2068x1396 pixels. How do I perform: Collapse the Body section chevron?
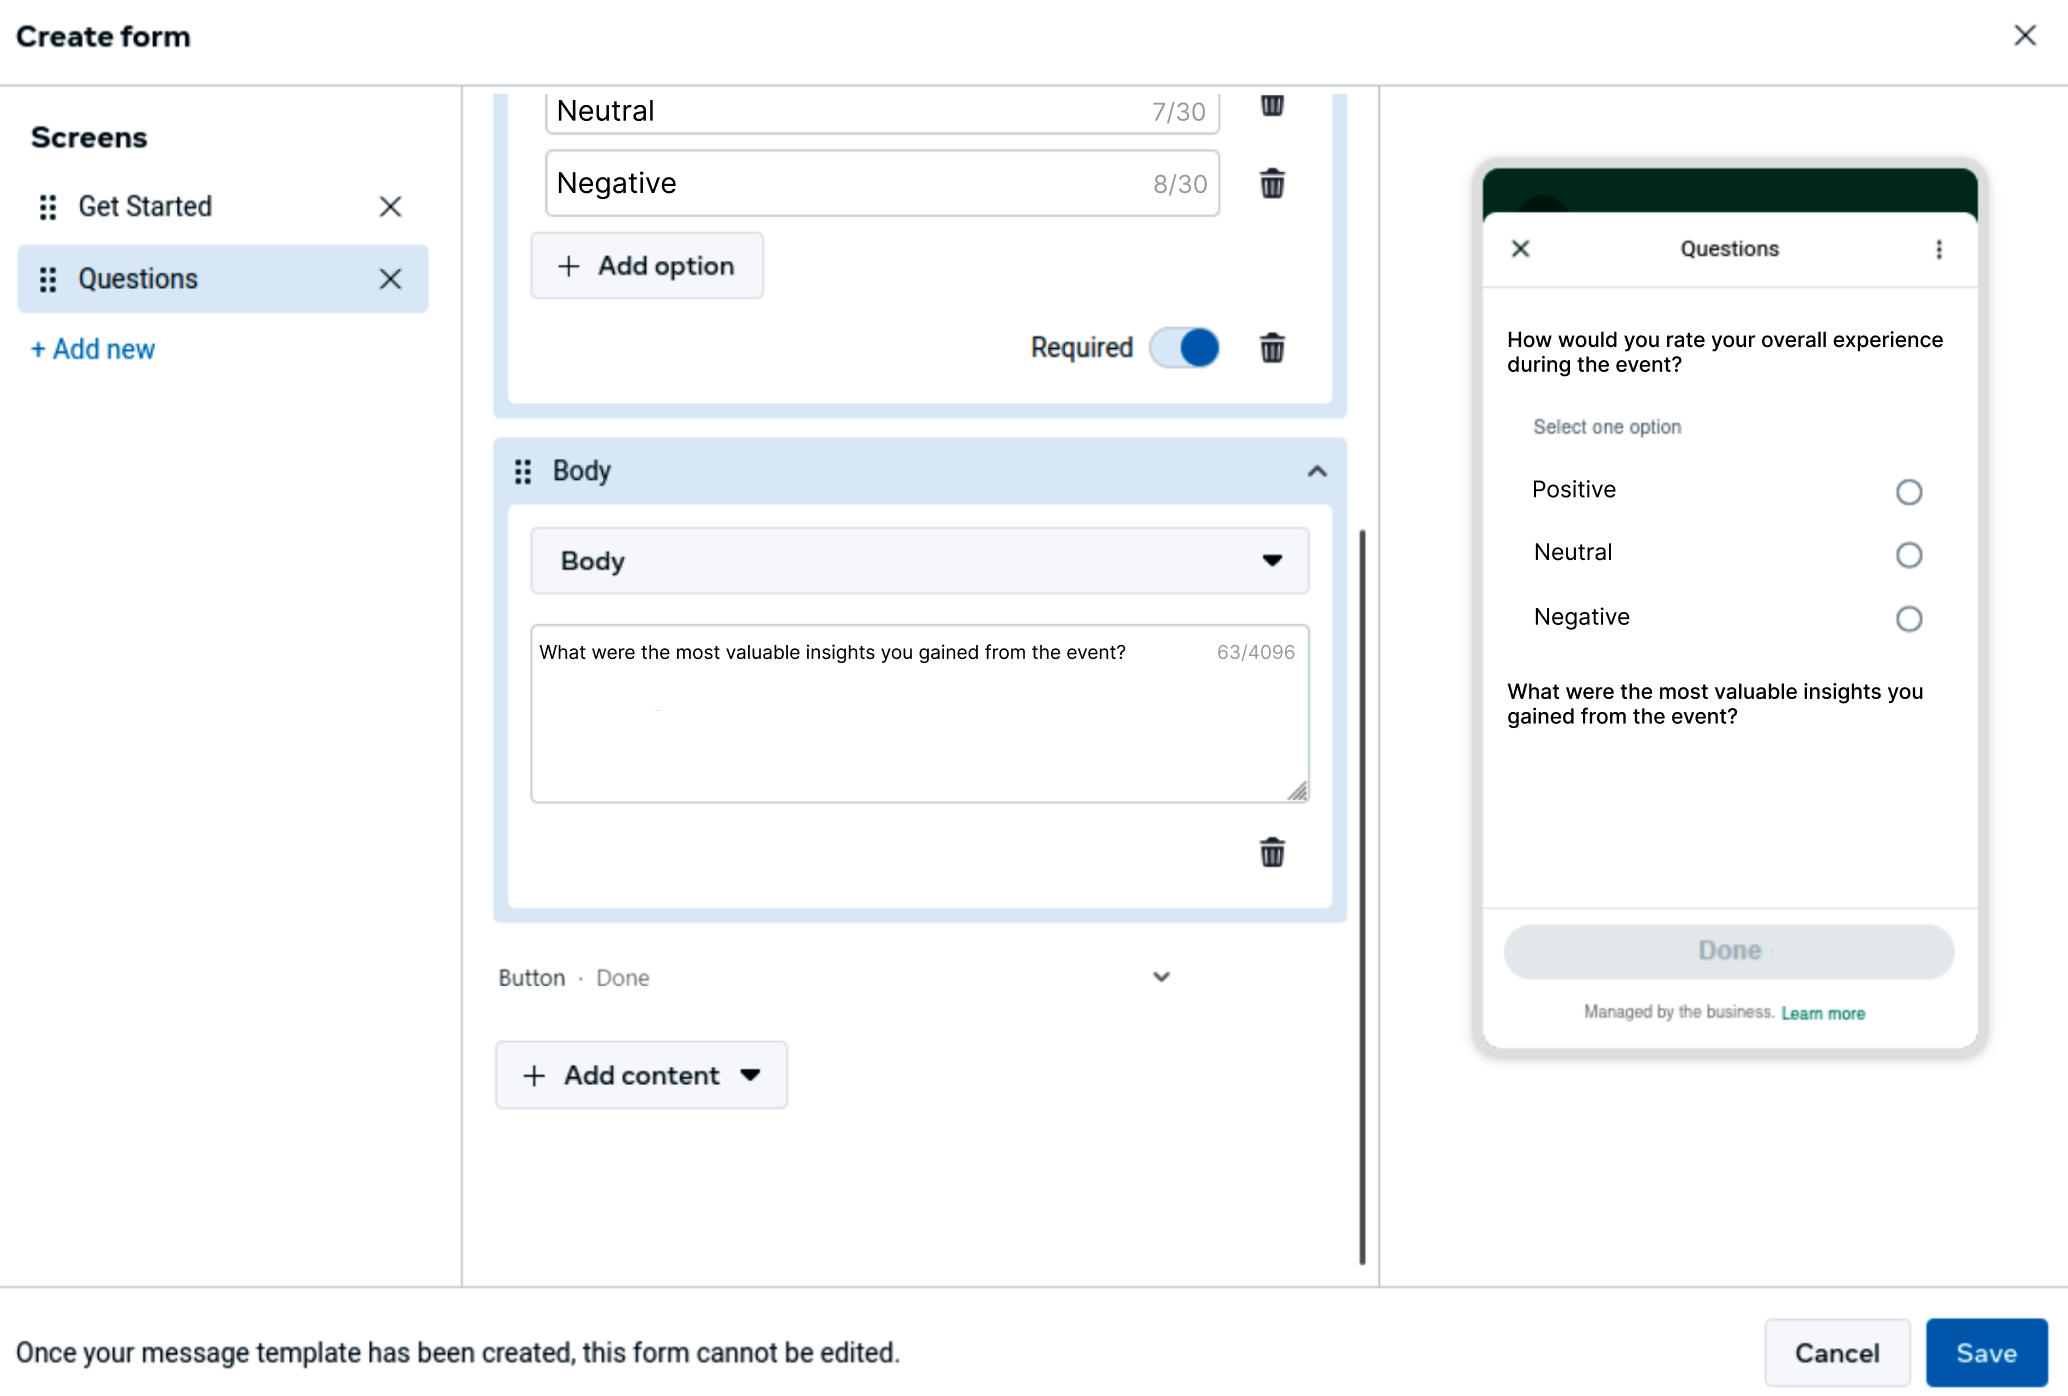click(x=1317, y=471)
